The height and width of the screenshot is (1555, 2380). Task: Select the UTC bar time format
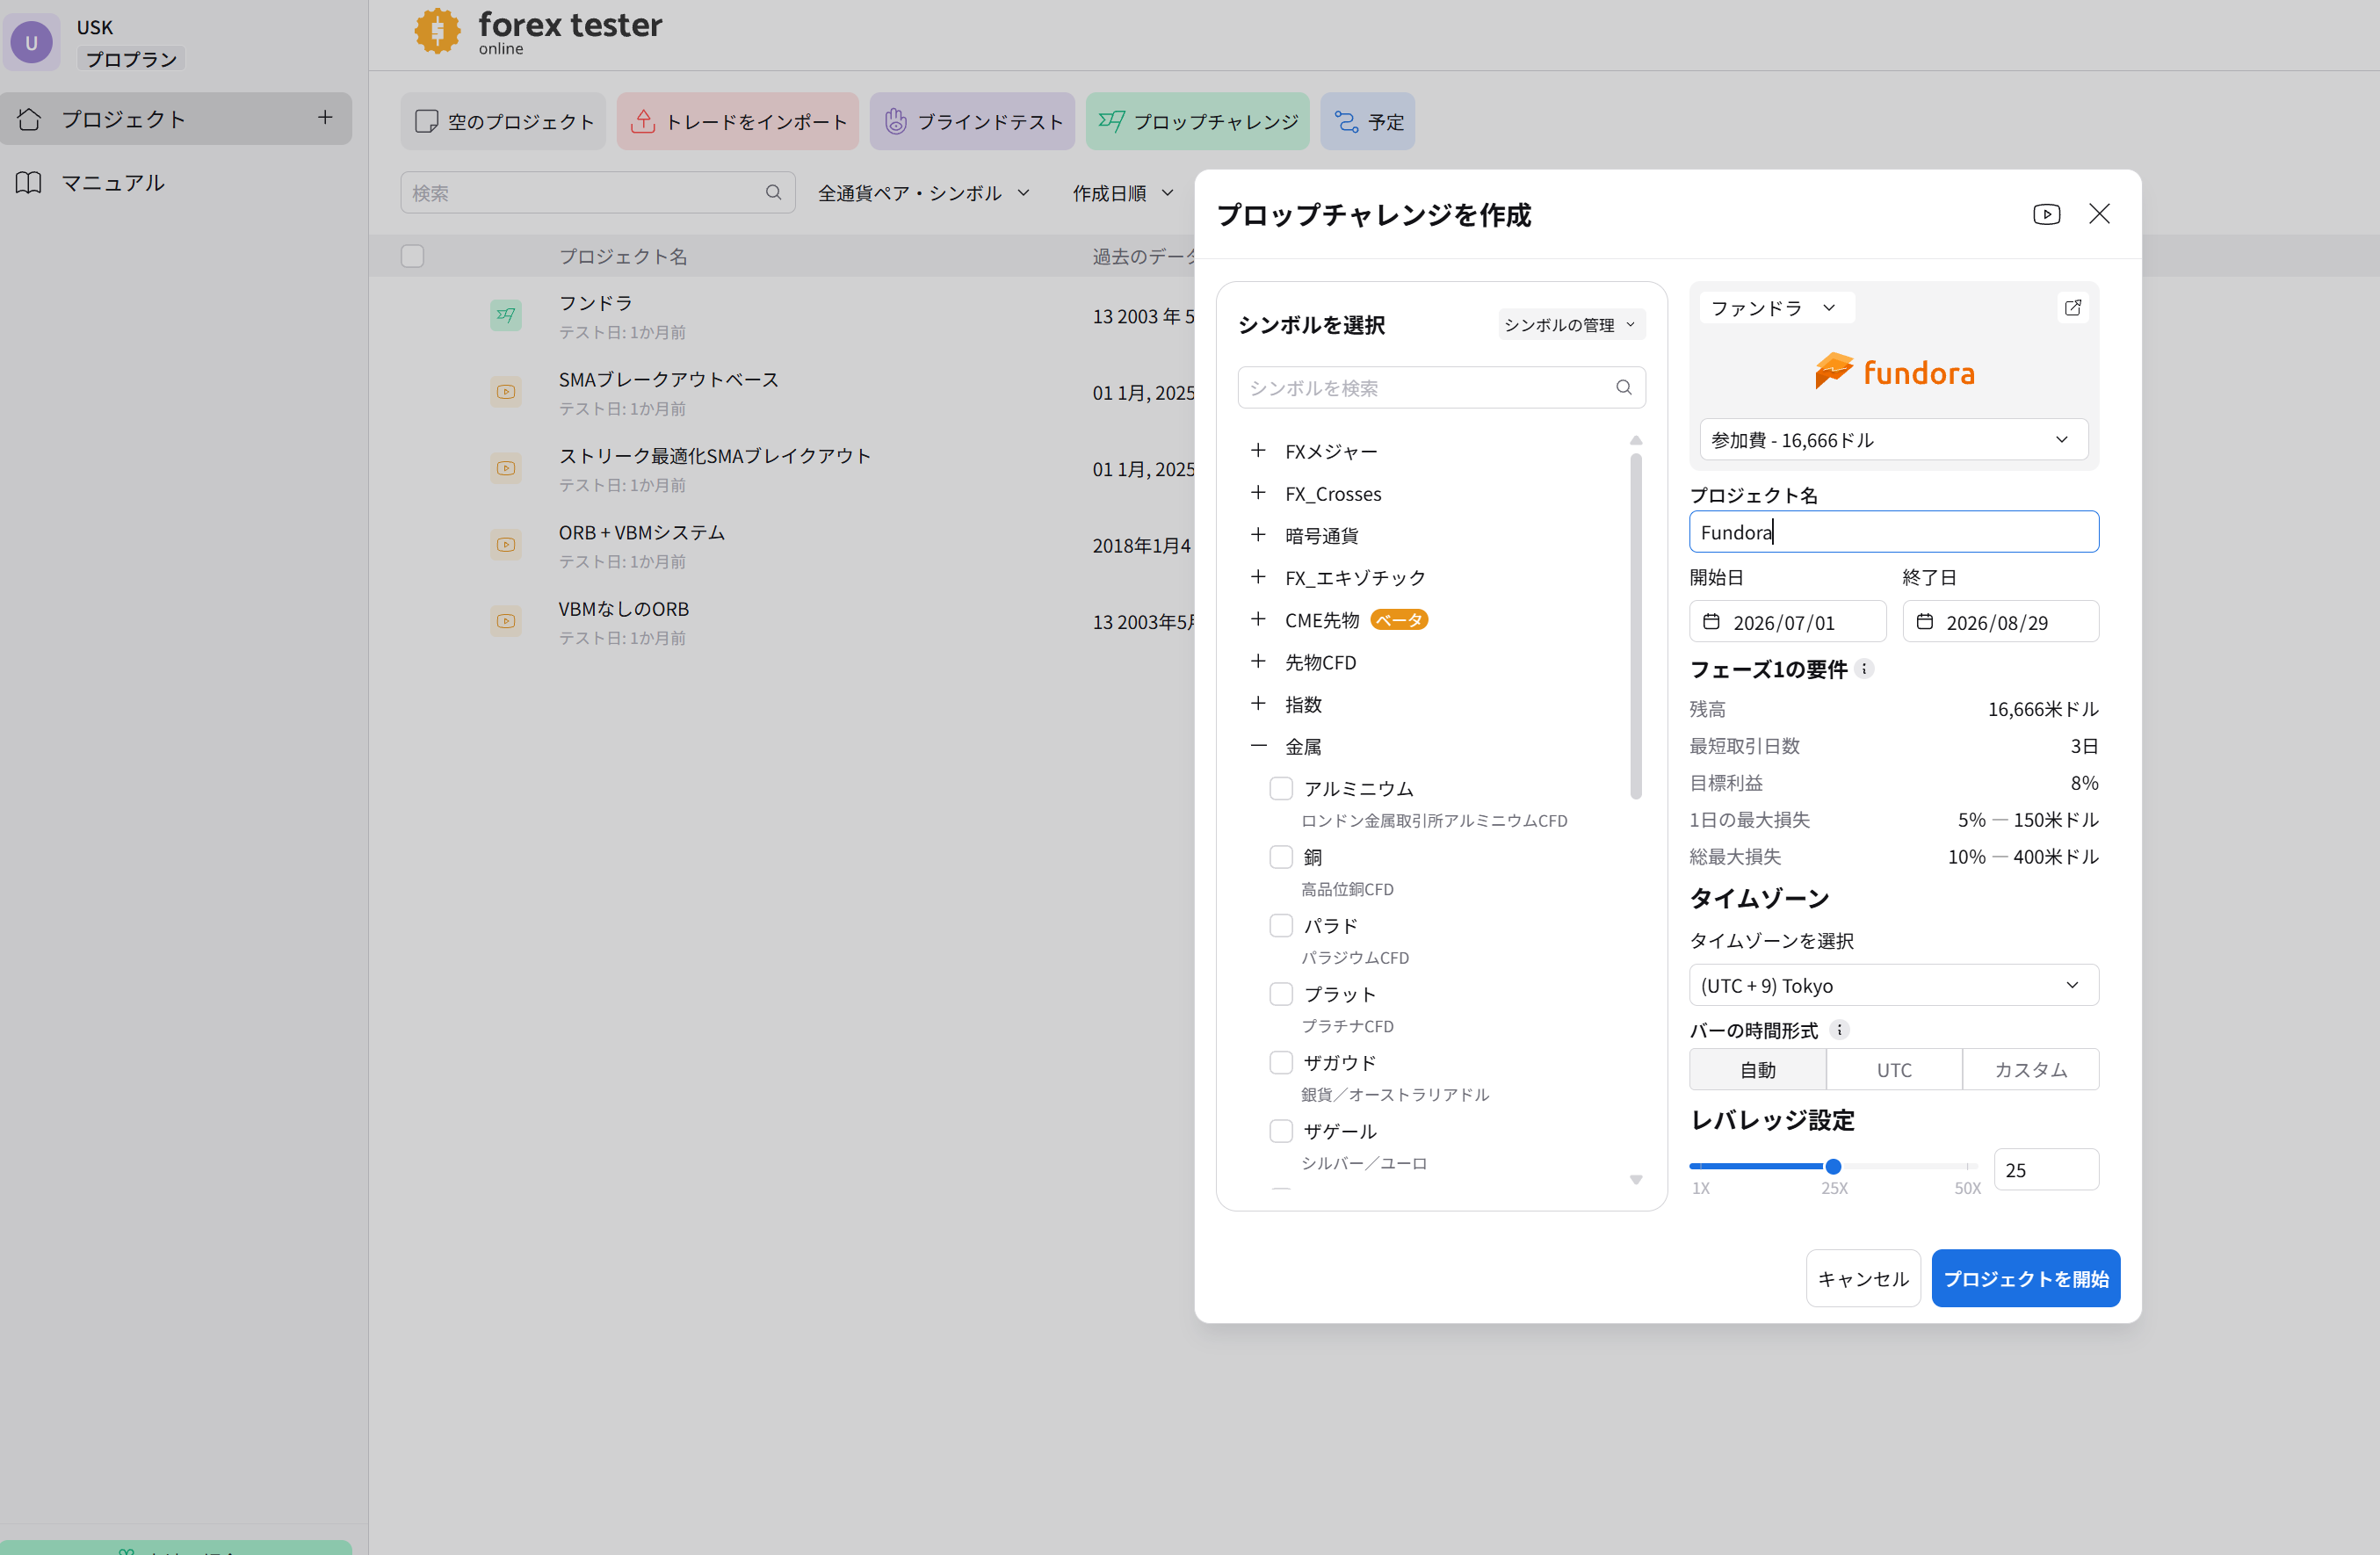tap(1893, 1070)
